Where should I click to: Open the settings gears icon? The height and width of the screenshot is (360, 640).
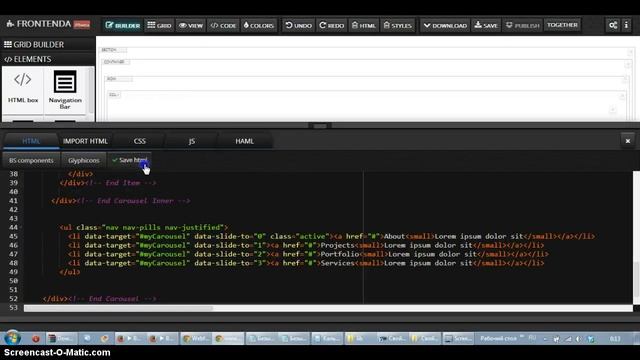[613, 25]
